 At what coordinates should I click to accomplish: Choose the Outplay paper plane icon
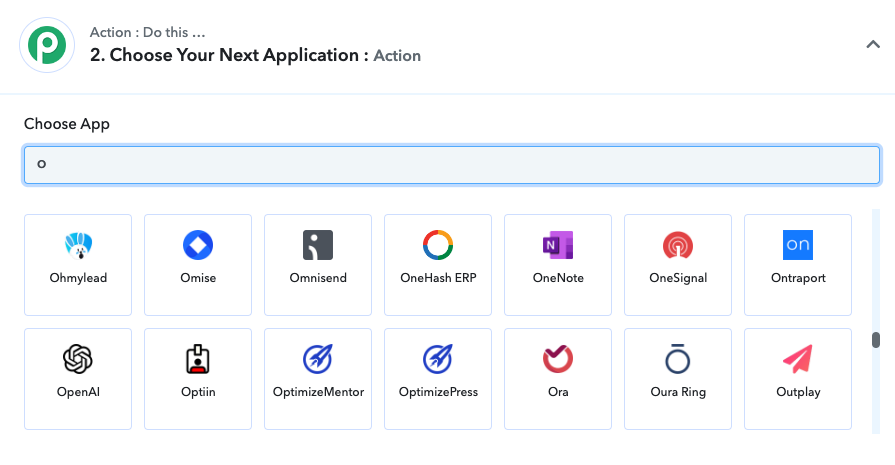click(x=798, y=359)
